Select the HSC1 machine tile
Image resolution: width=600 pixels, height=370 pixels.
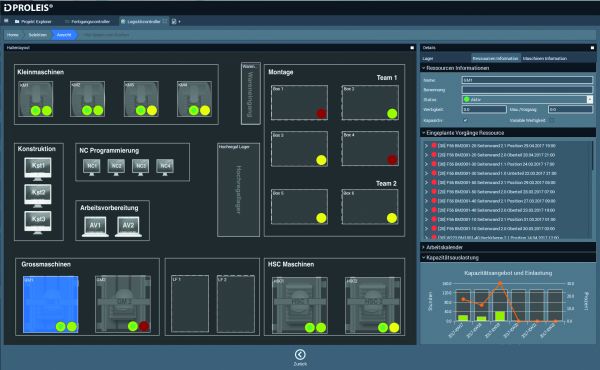tap(300, 305)
